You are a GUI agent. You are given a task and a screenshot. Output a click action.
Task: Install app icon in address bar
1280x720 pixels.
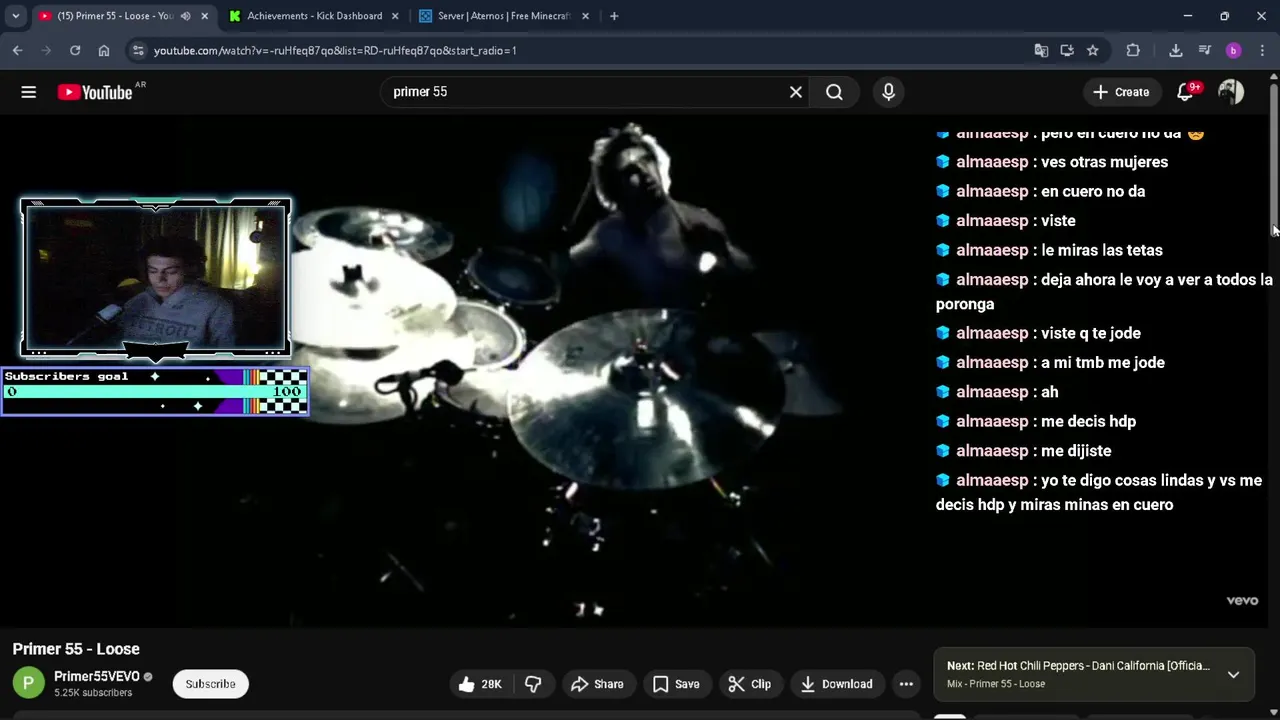tap(1067, 50)
